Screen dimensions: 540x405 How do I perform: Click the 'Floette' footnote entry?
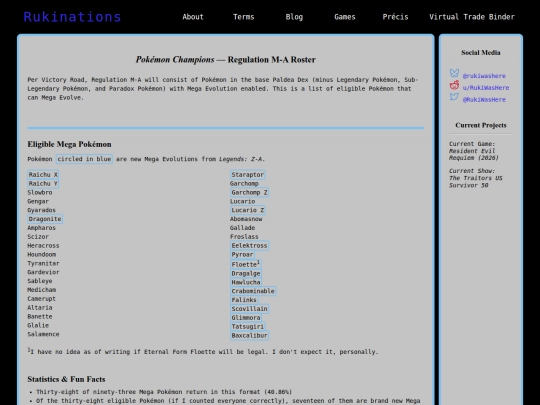[246, 264]
